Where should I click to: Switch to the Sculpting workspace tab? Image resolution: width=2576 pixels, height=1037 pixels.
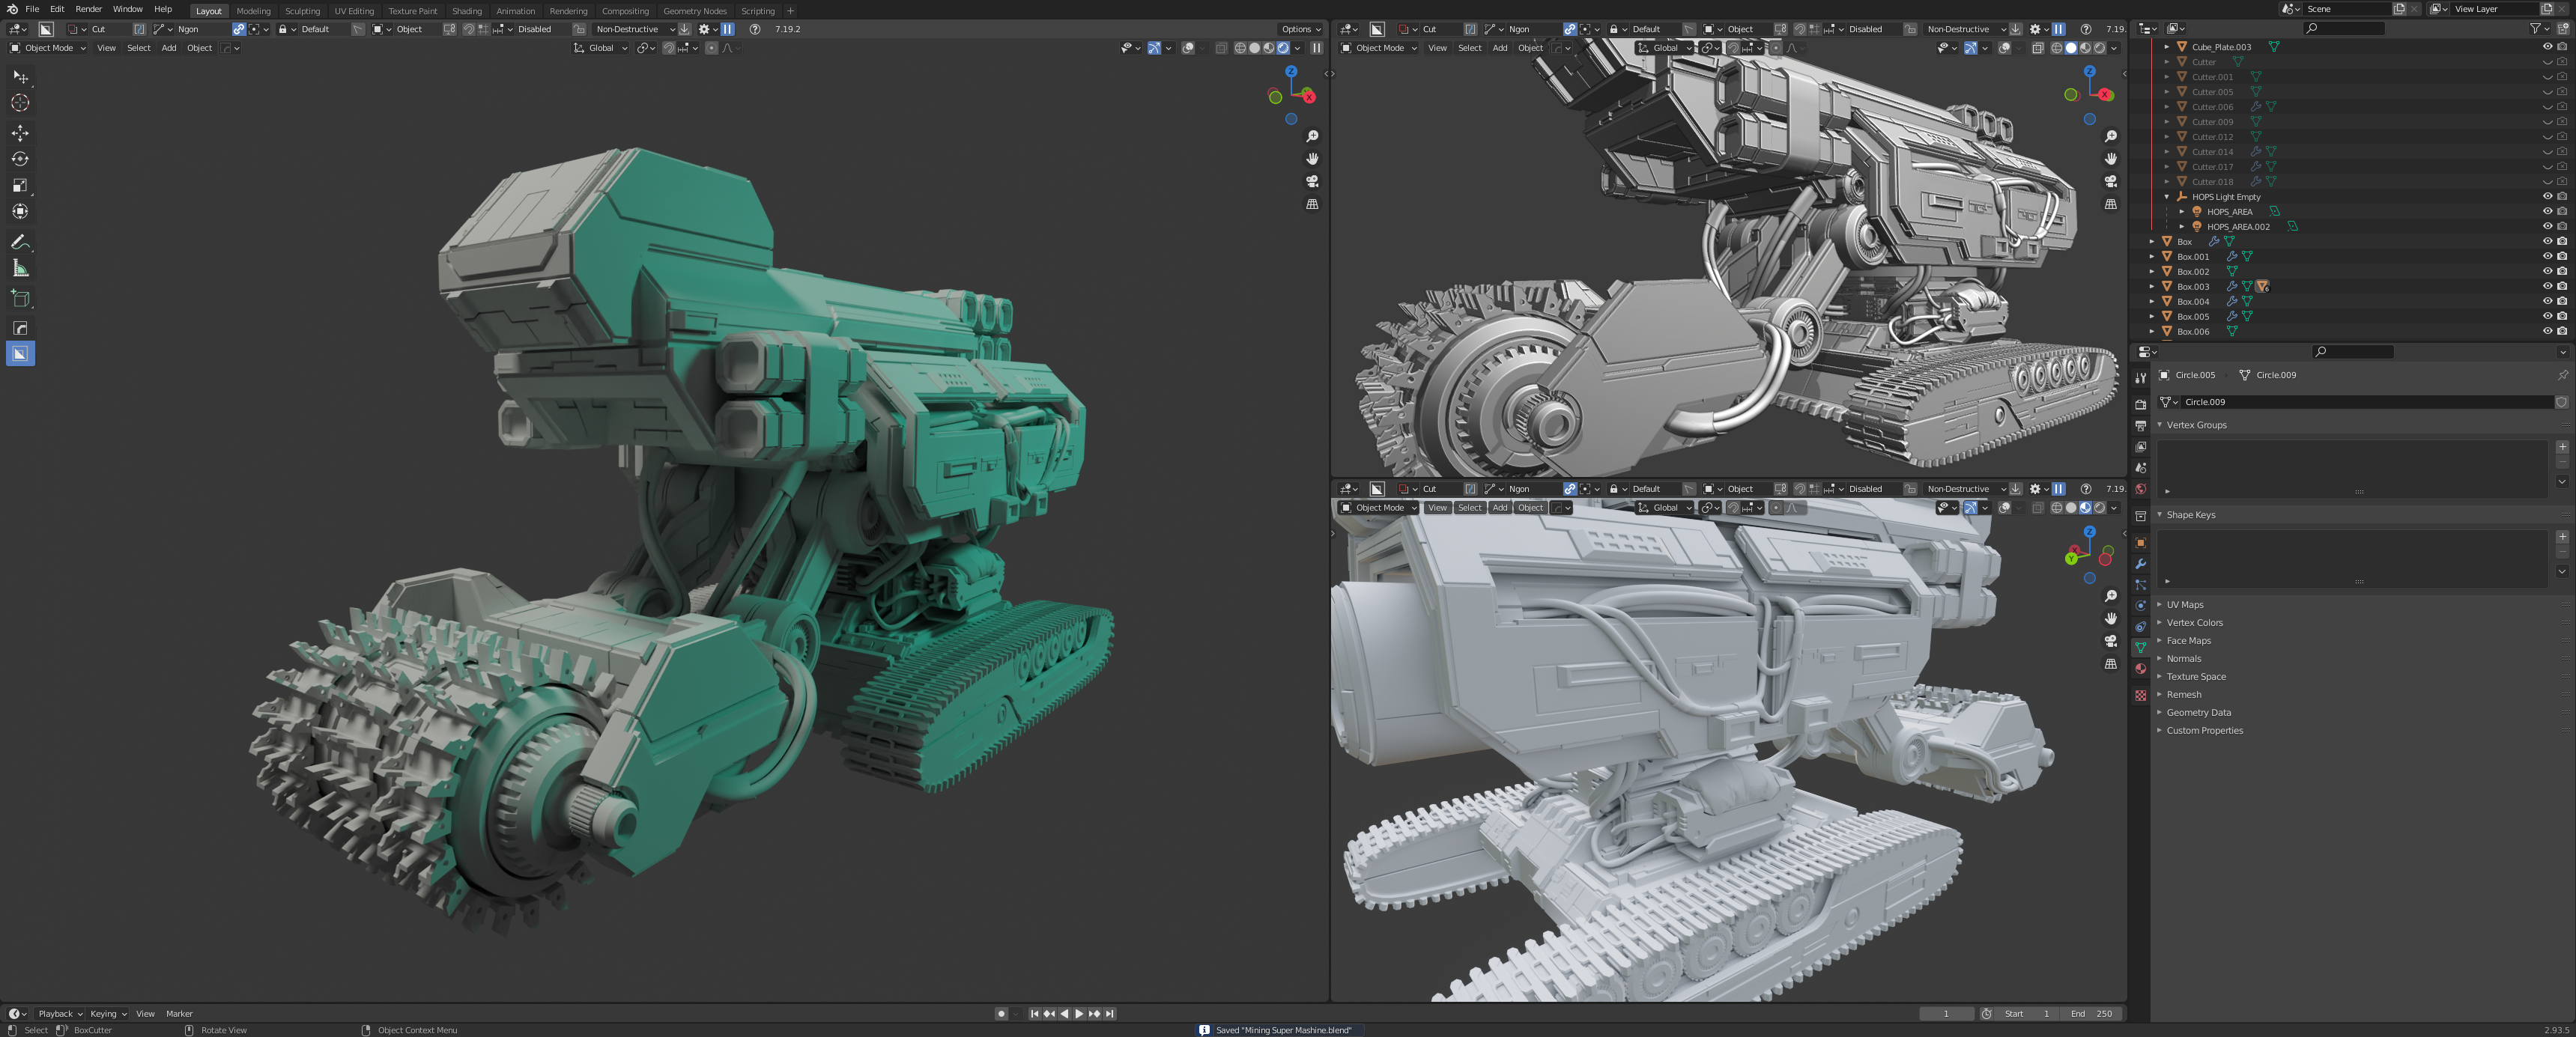point(302,11)
